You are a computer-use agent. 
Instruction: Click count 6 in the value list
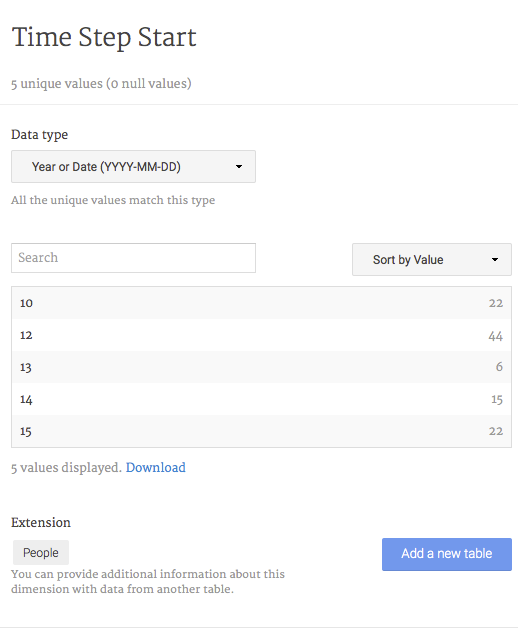point(499,366)
